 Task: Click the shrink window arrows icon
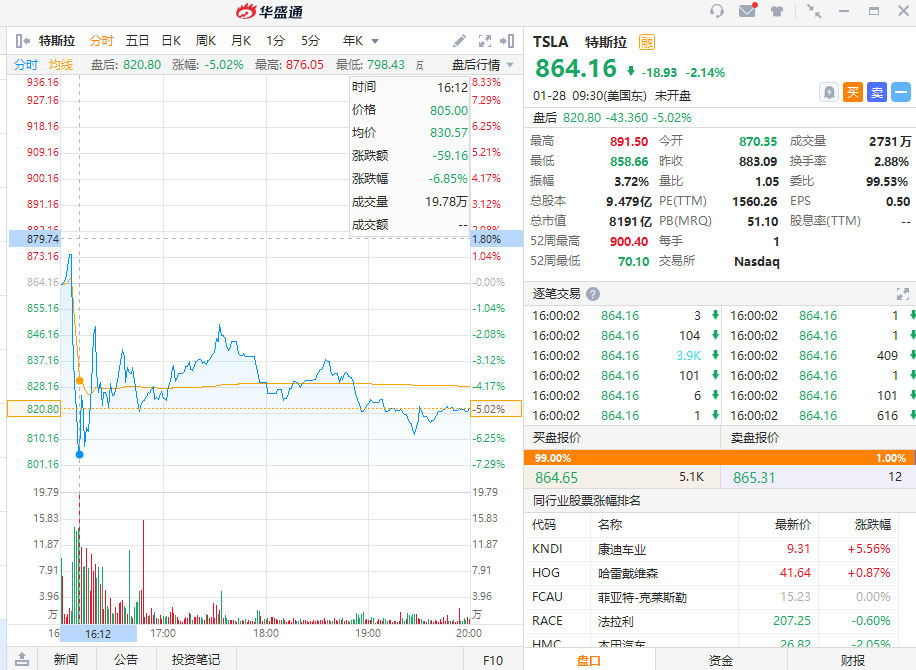pyautogui.click(x=814, y=11)
